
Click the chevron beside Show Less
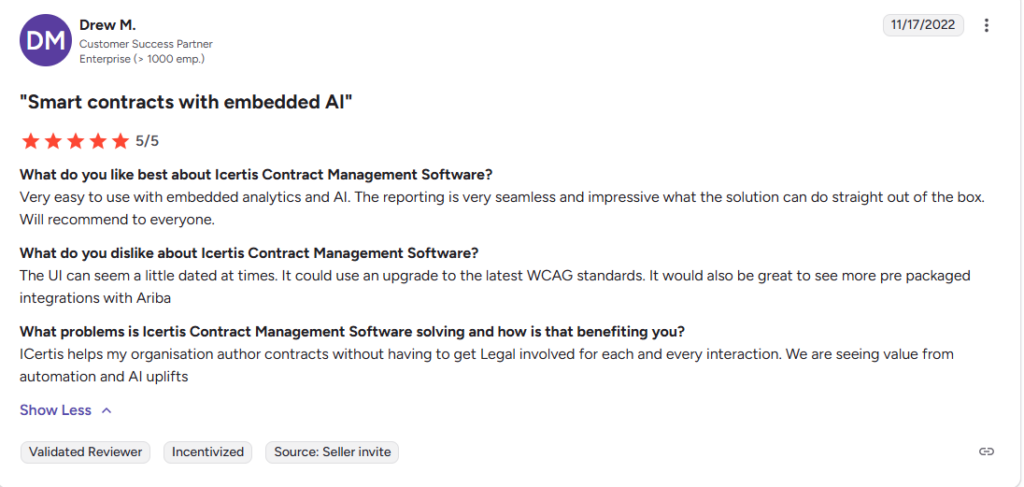pyautogui.click(x=107, y=410)
